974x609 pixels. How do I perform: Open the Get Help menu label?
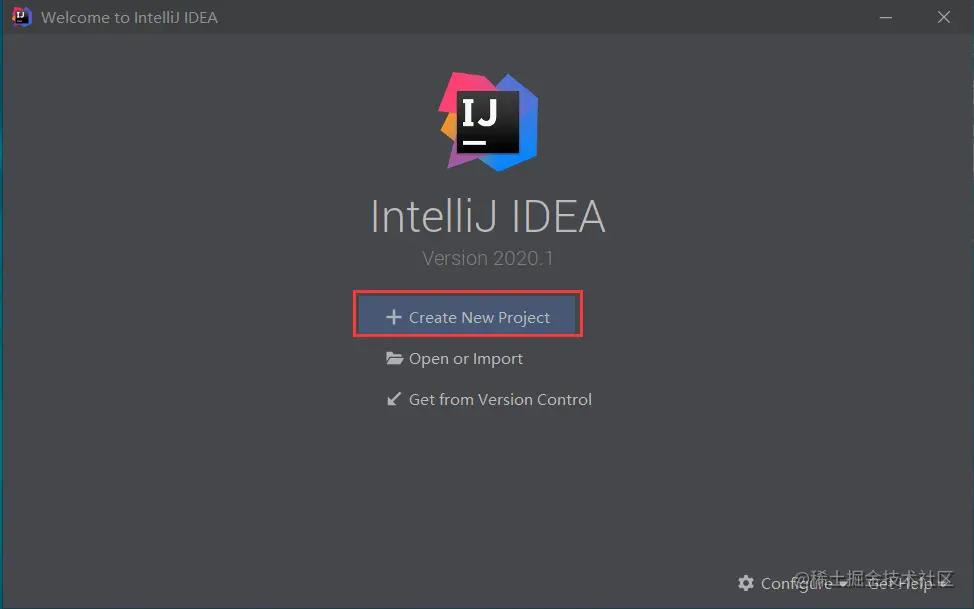tap(900, 584)
